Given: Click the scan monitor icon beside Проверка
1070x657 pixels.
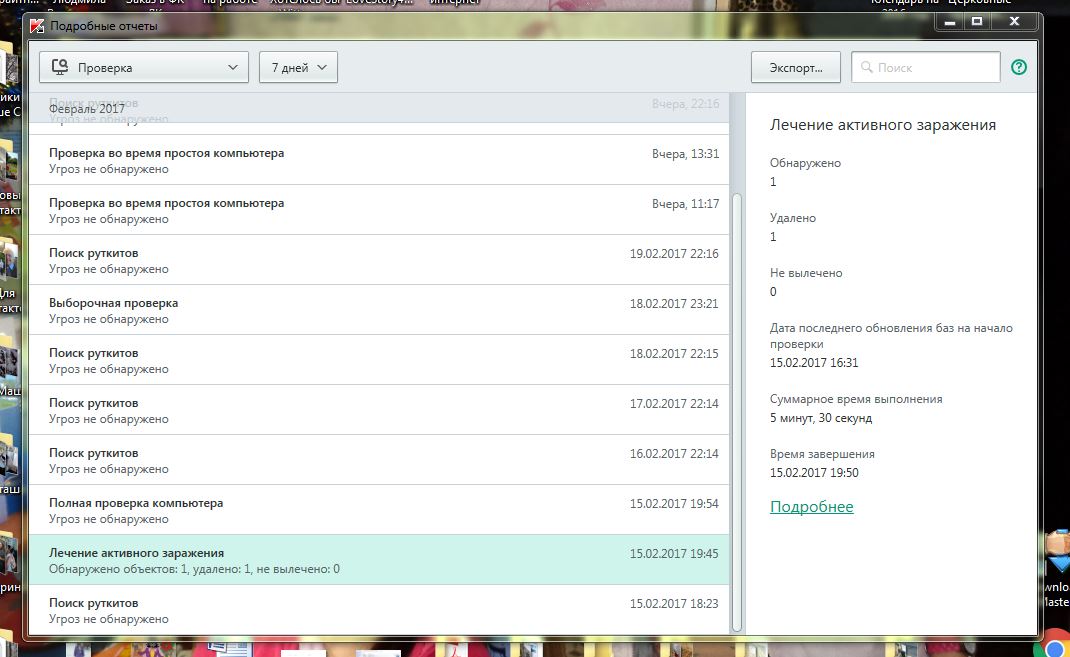Looking at the screenshot, I should 60,68.
